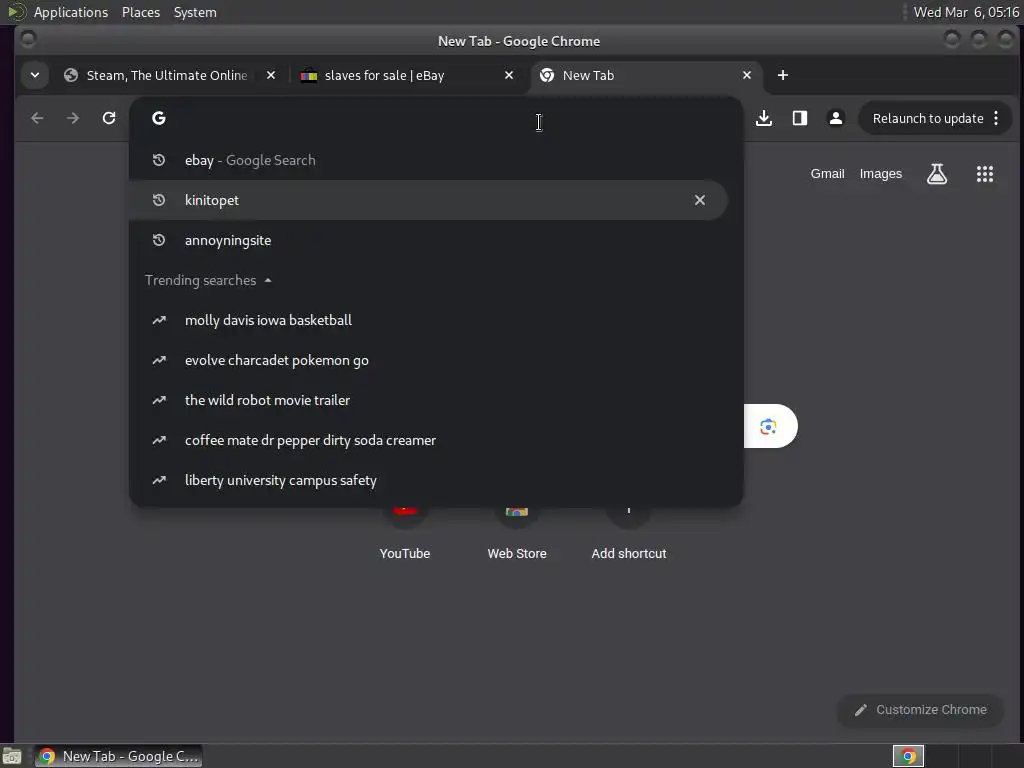Select the kinitopet history suggestion

tap(428, 200)
